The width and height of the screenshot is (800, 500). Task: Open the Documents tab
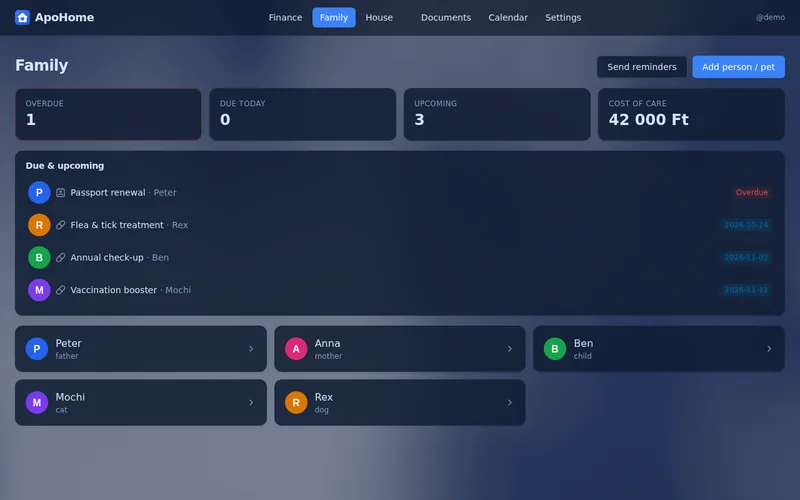tap(446, 17)
